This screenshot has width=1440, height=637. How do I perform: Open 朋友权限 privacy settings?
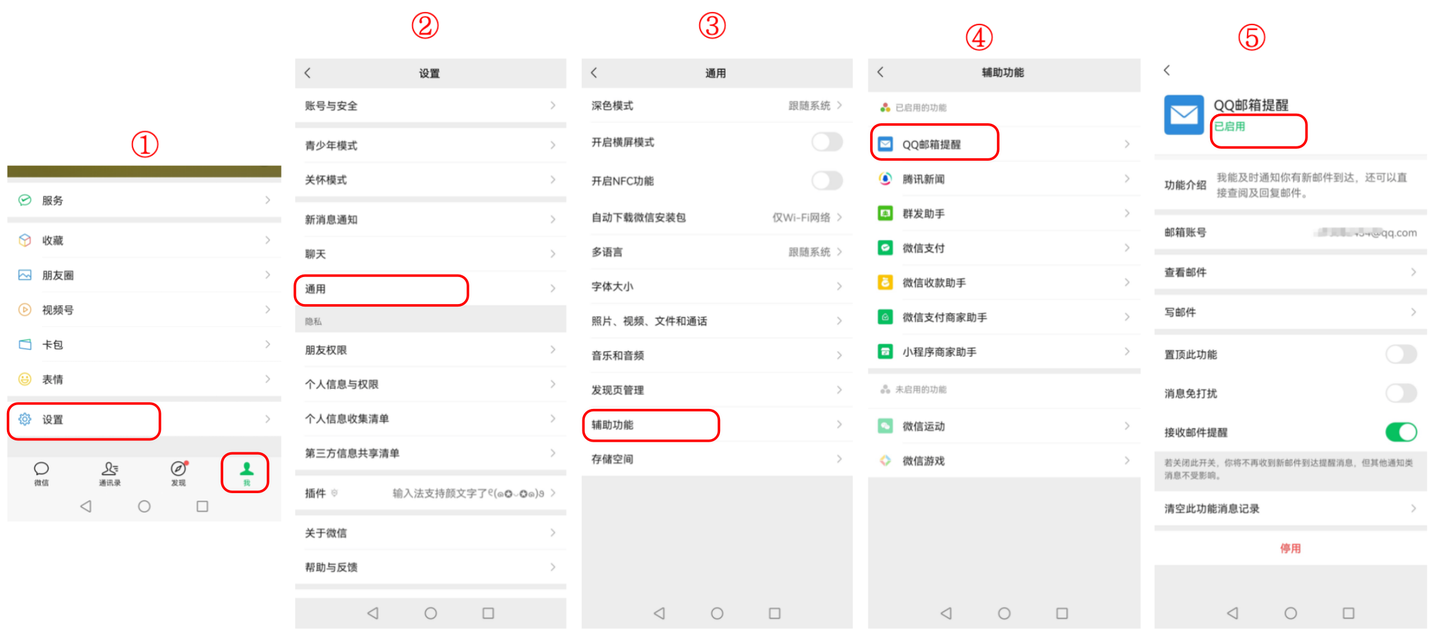pos(430,350)
